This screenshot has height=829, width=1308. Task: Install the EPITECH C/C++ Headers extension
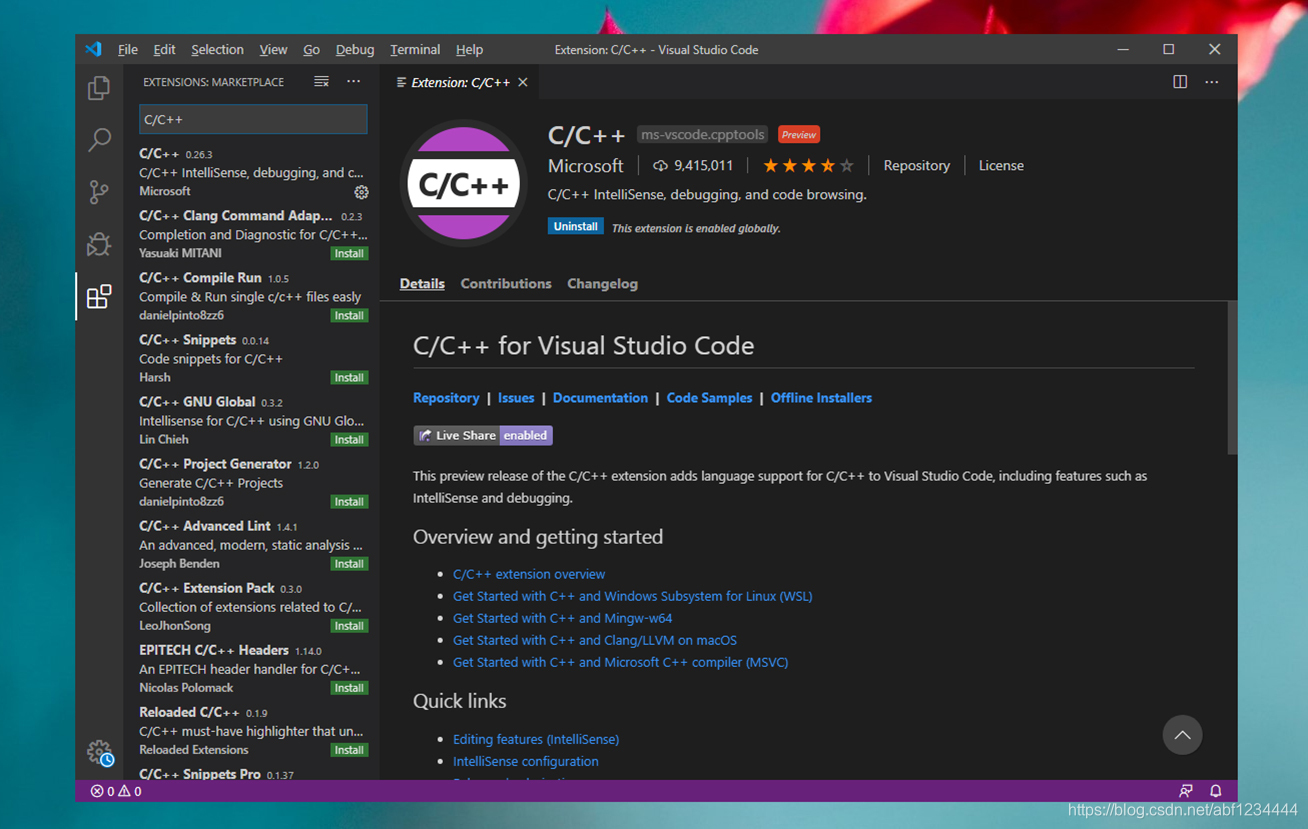pos(349,688)
